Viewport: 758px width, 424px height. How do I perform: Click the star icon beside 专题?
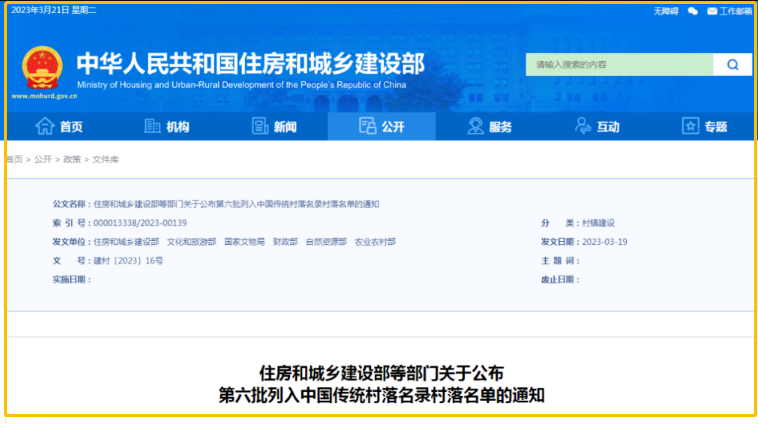690,126
